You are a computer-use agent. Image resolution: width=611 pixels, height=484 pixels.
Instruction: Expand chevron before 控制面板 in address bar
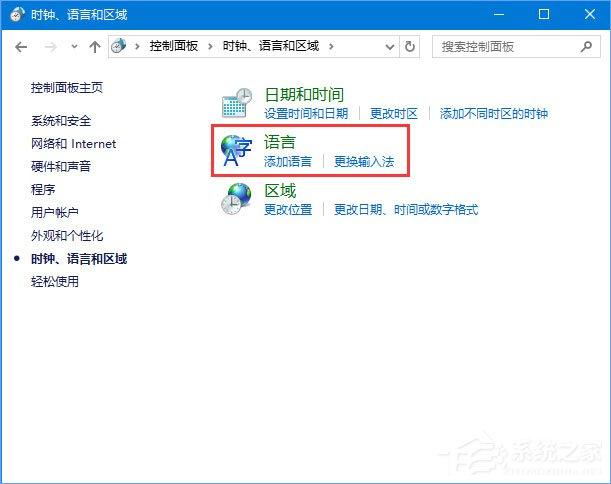coord(137,46)
